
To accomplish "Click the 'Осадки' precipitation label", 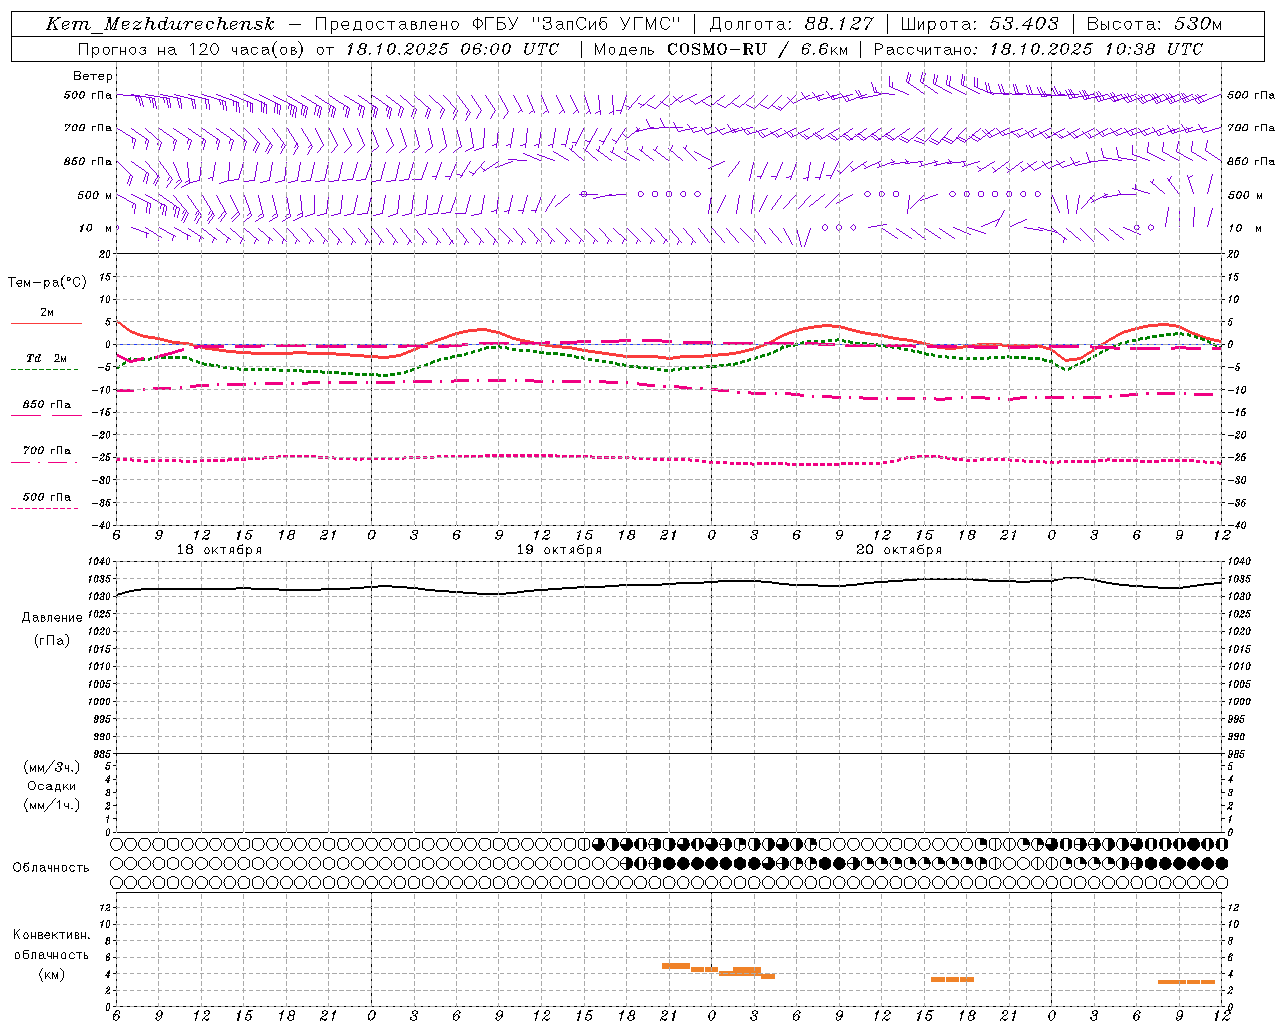I will click(52, 786).
